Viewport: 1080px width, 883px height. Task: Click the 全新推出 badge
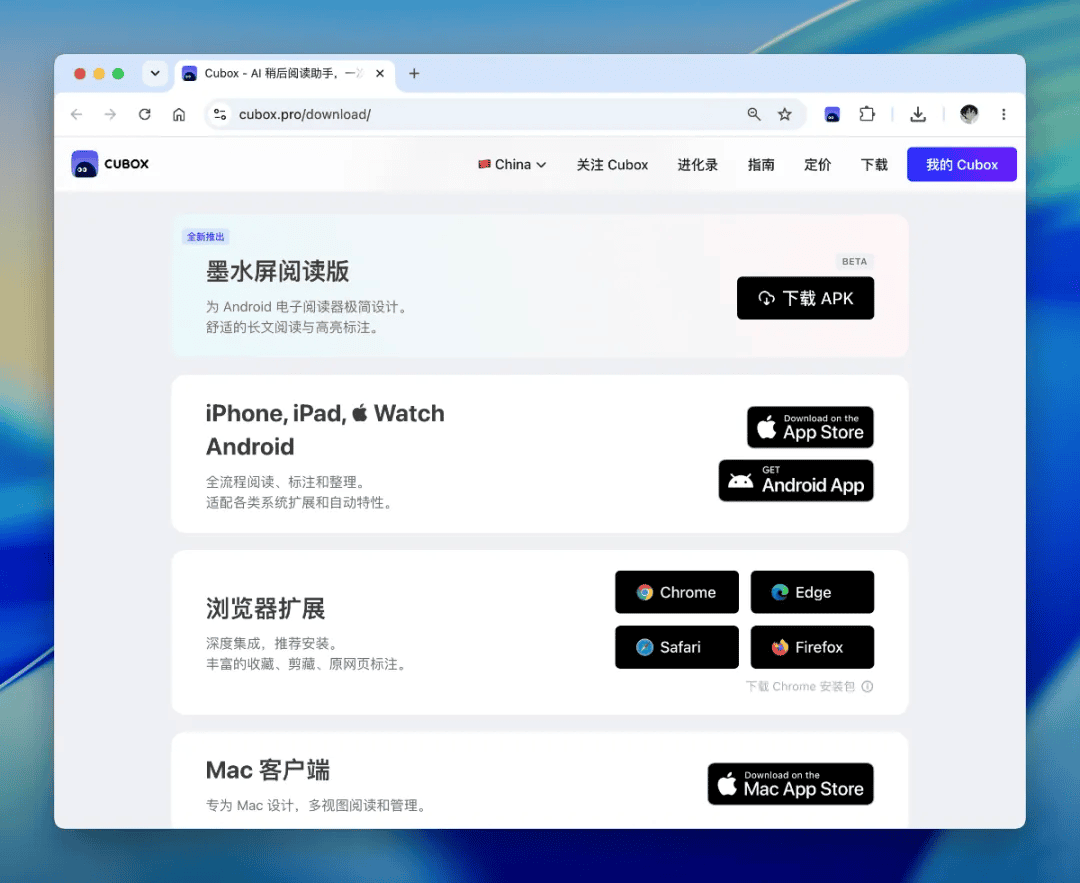point(205,237)
